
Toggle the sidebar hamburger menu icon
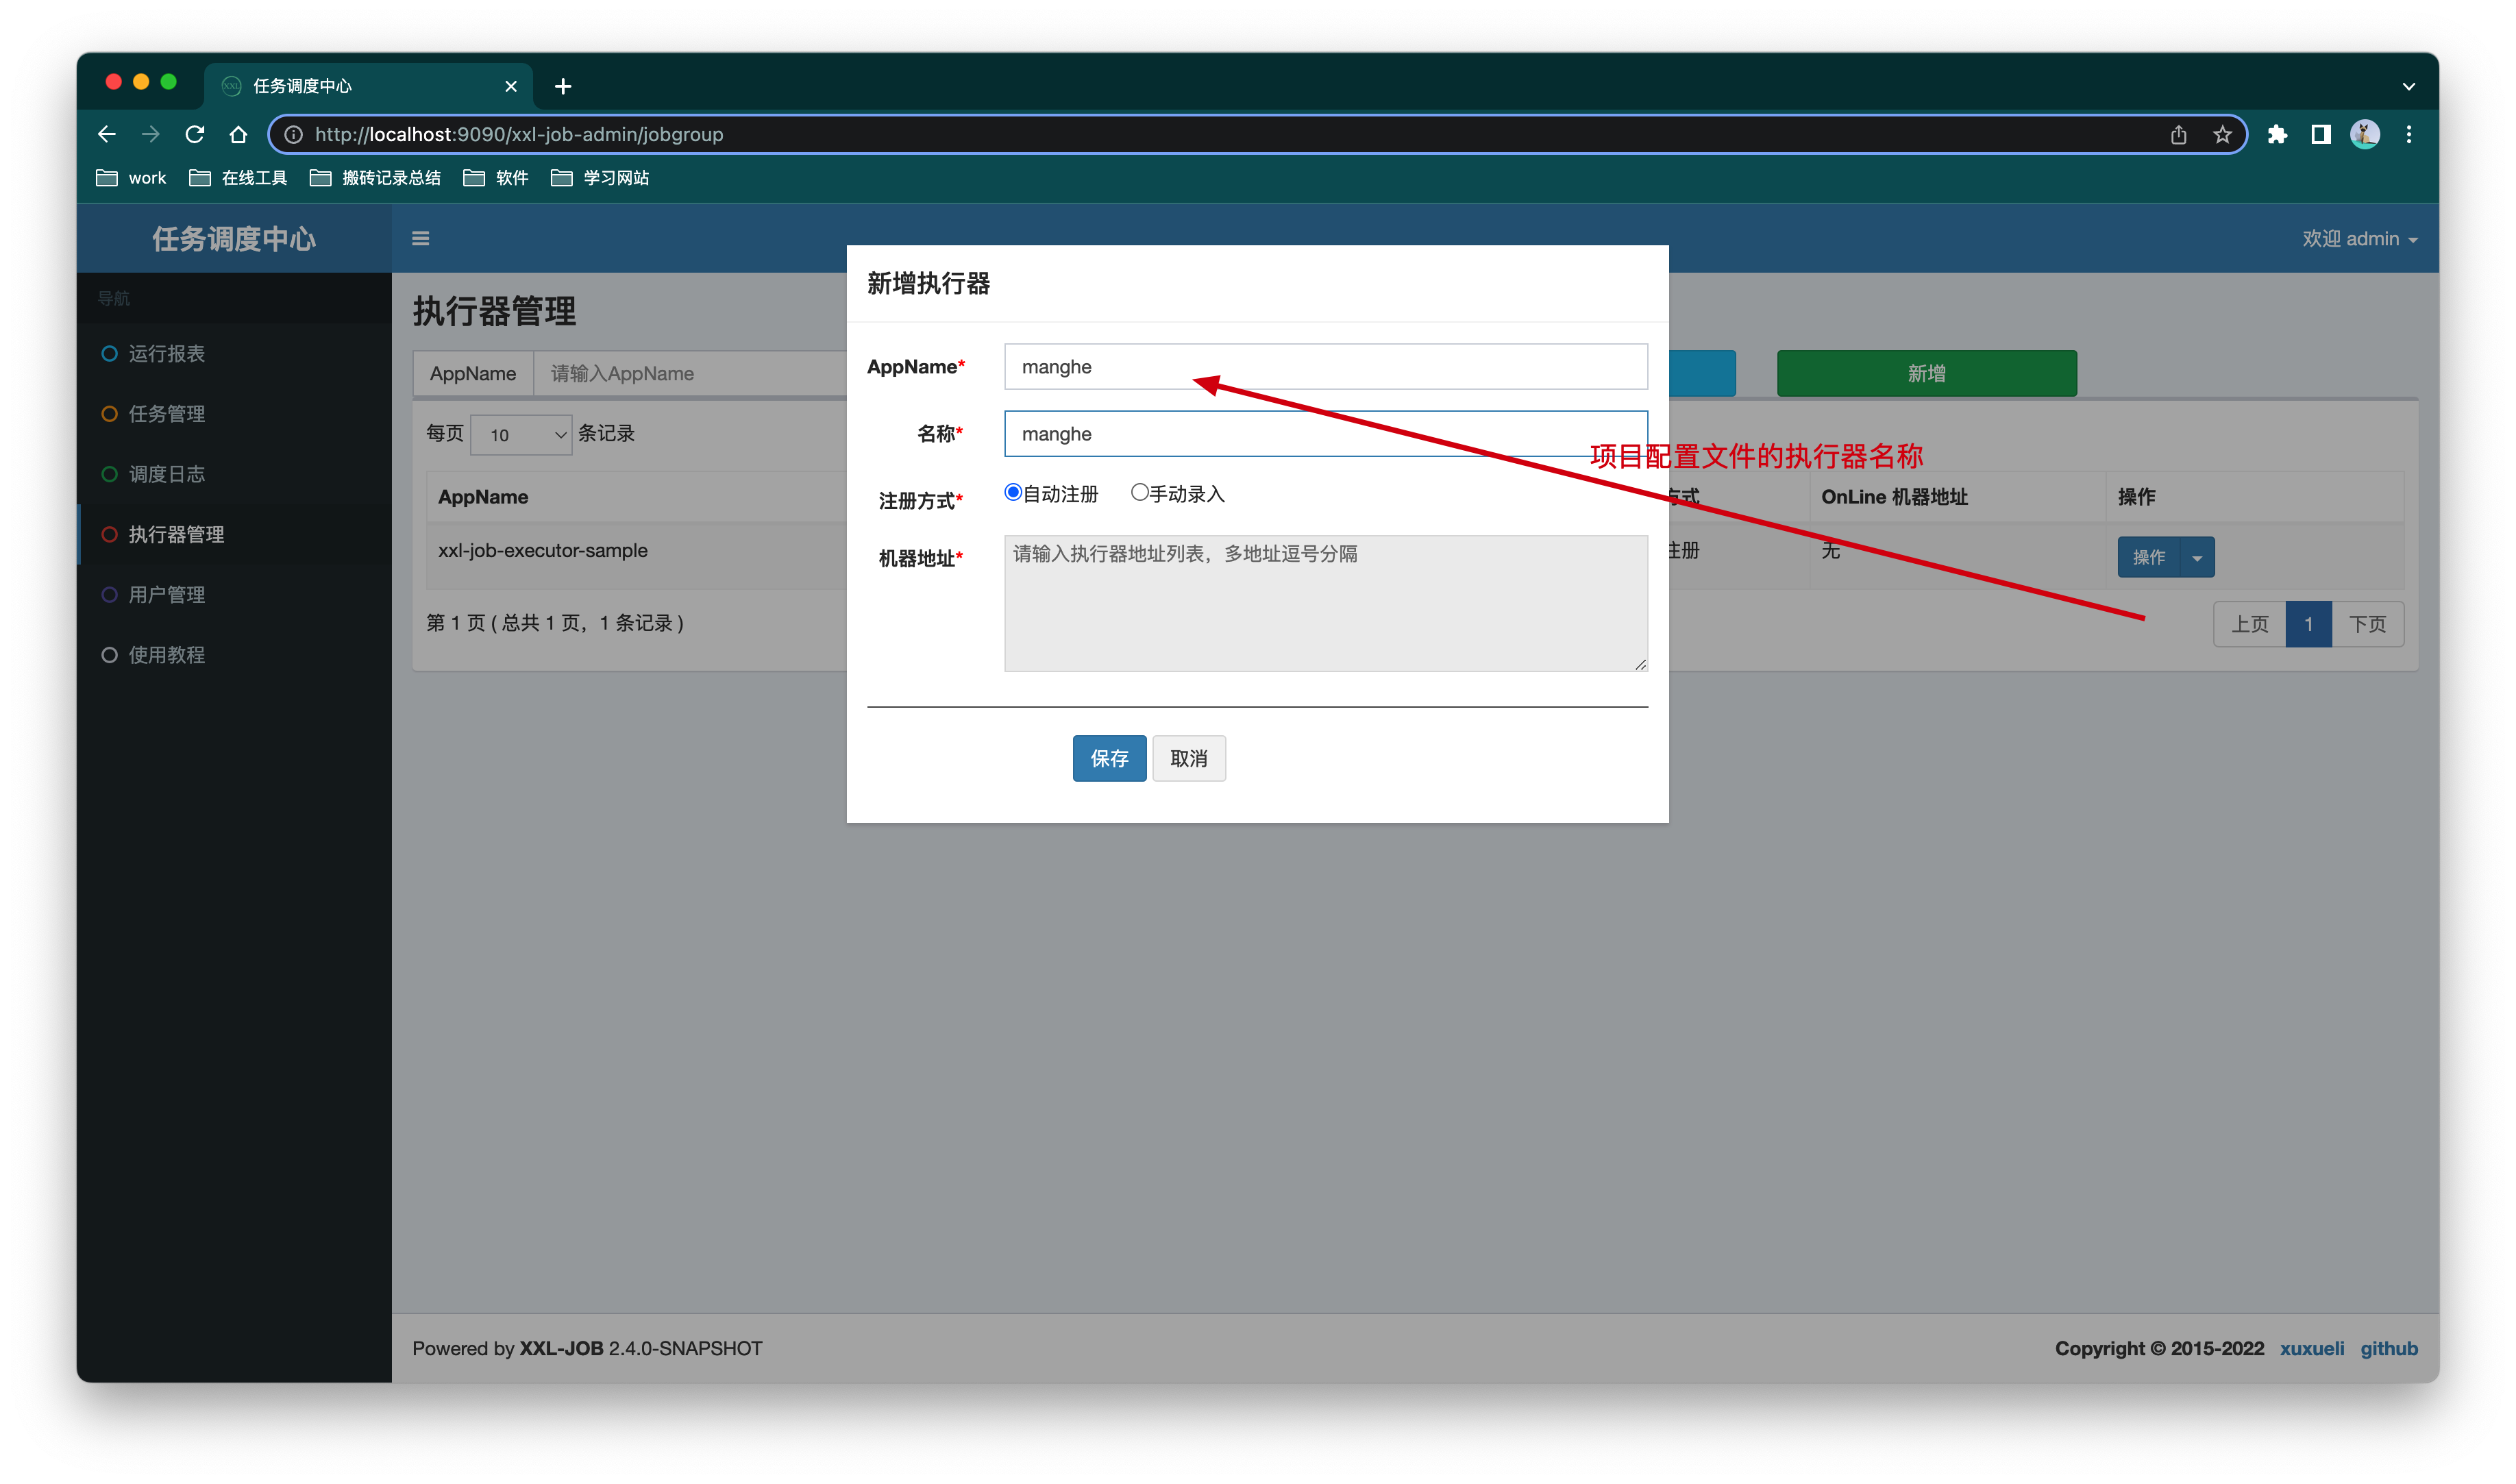point(420,238)
